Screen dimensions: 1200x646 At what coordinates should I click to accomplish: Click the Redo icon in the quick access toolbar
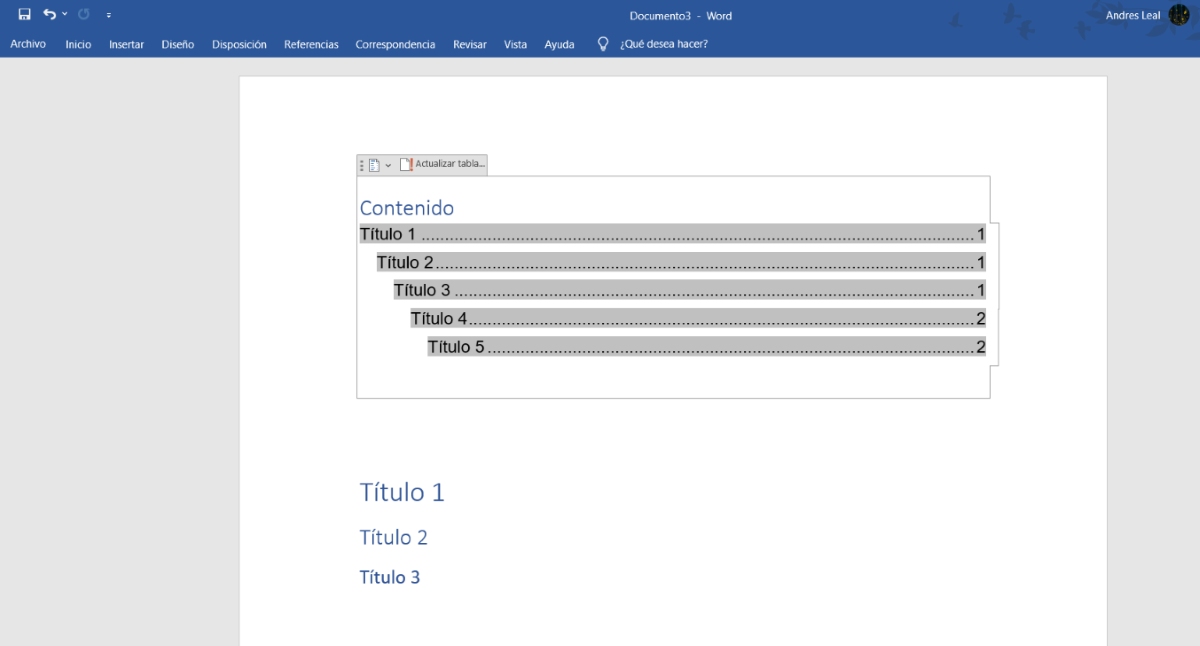(84, 15)
